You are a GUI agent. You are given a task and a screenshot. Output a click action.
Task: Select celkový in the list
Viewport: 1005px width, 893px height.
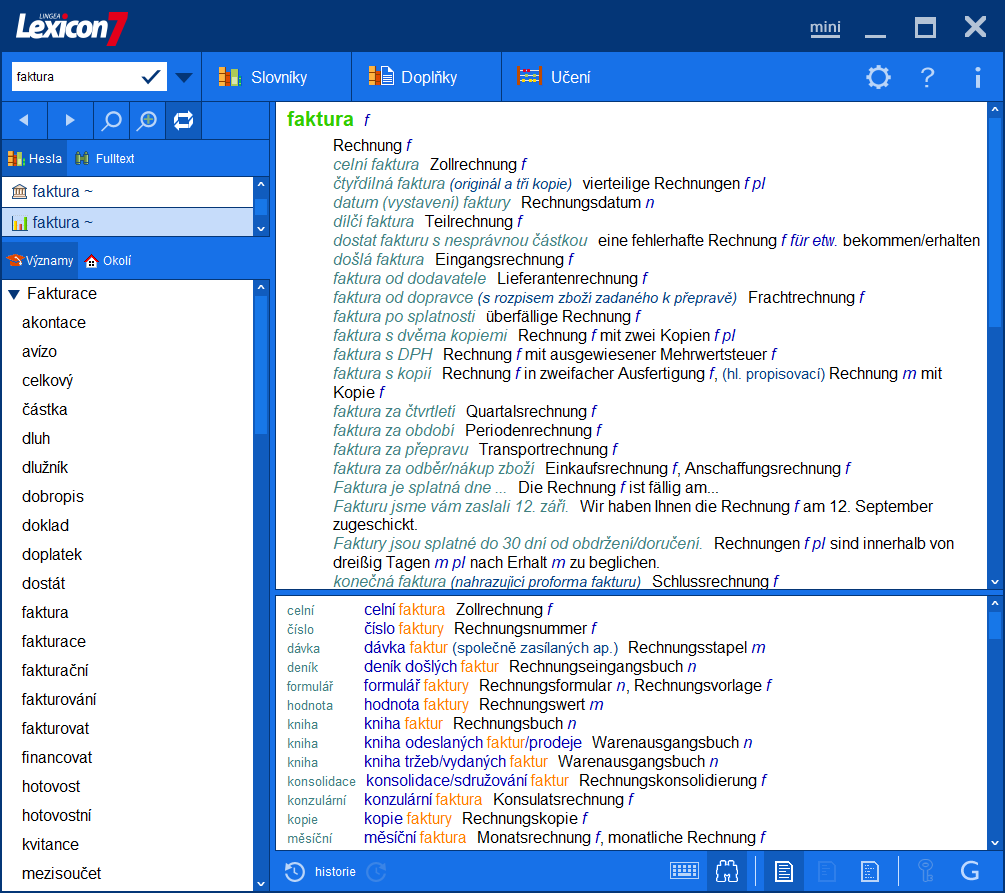tap(47, 380)
